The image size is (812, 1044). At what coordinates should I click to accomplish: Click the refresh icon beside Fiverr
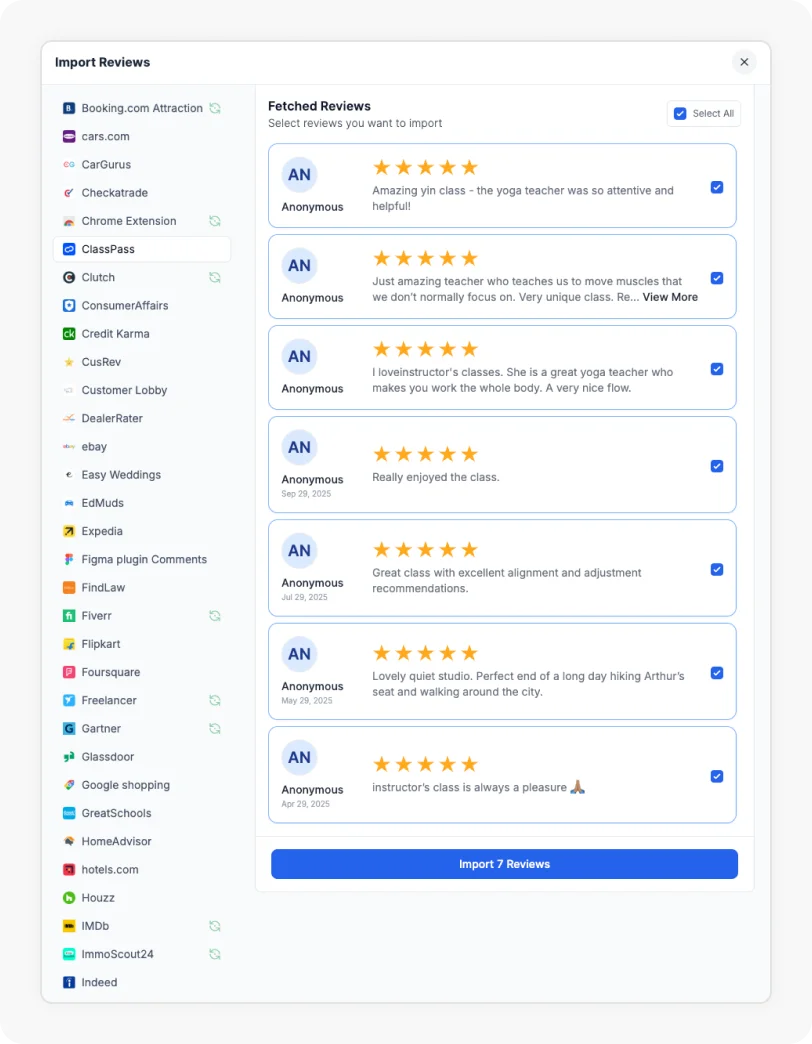(215, 616)
